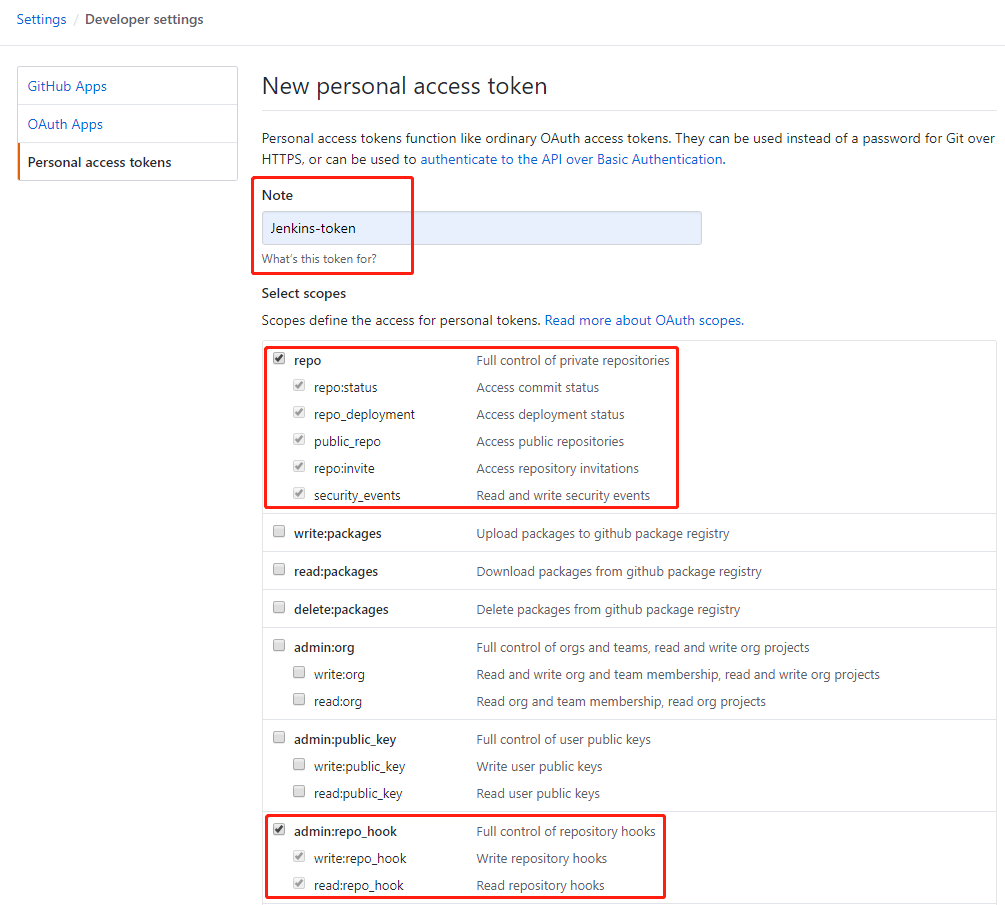Uncheck the repo scope checkbox

tap(278, 357)
